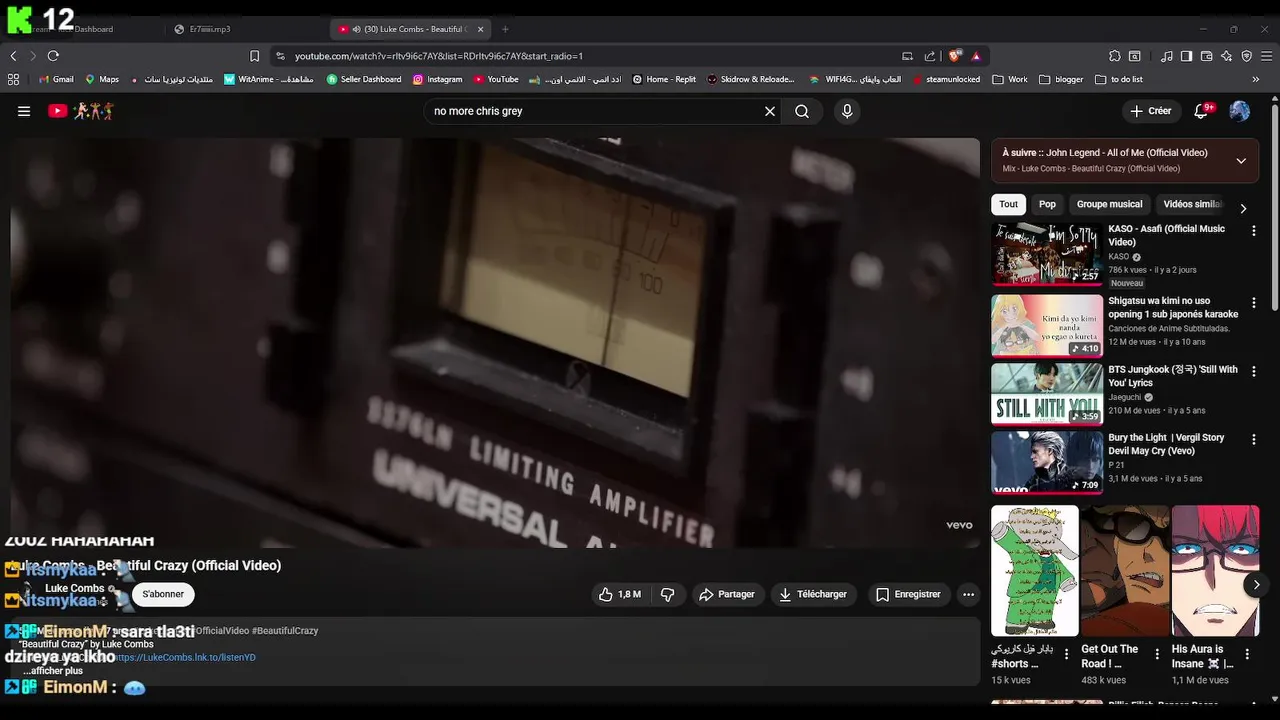This screenshot has height=720, width=1280.
Task: Open the media playlist music note icon
Action: pos(1166,56)
